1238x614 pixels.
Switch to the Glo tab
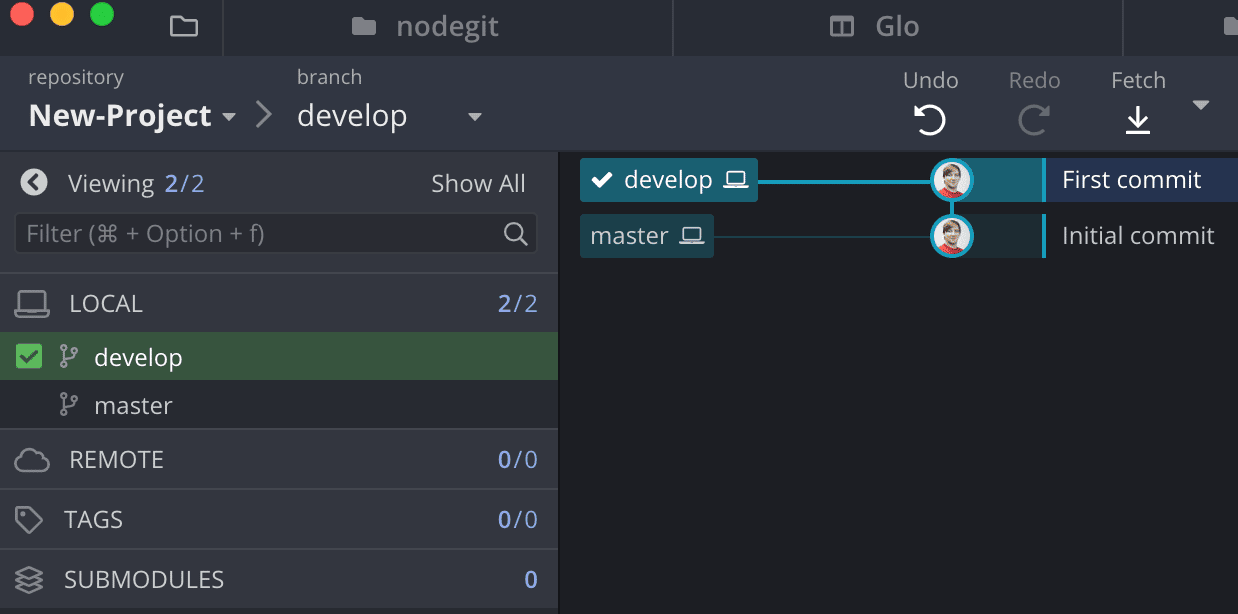coord(897,27)
